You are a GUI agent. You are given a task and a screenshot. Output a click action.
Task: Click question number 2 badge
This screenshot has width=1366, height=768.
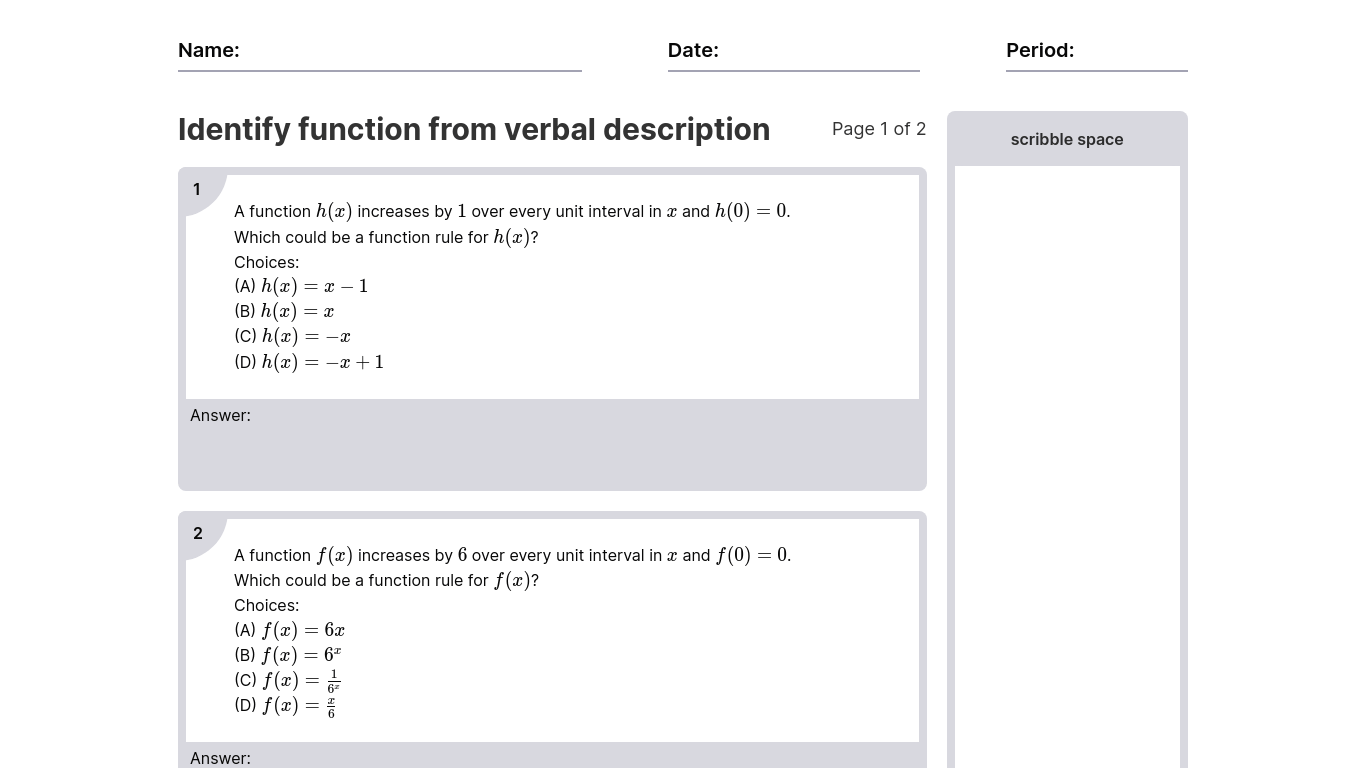[x=198, y=533]
